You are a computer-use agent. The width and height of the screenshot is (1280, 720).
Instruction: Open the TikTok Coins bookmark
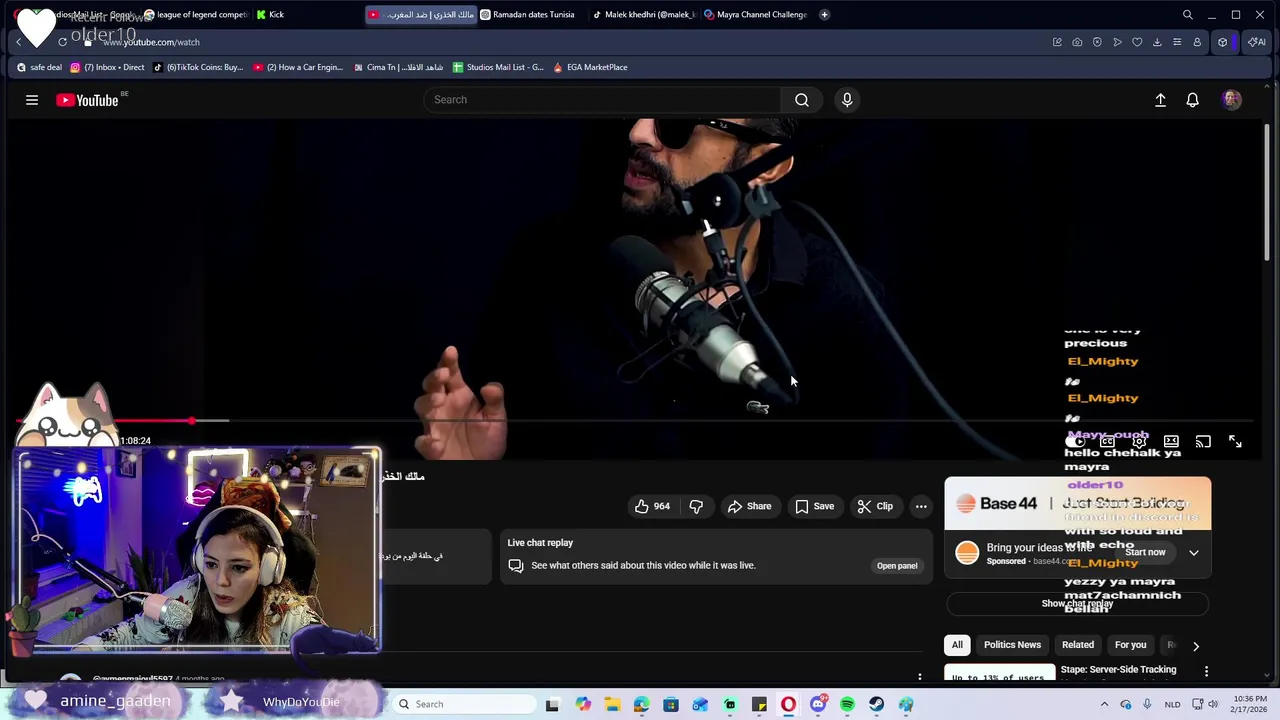tap(197, 68)
